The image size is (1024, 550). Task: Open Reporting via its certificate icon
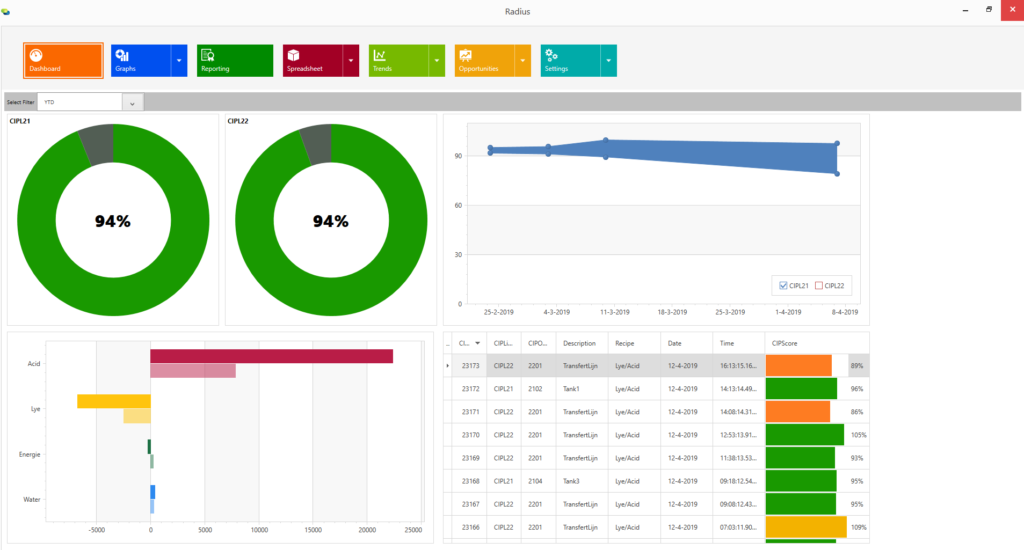208,55
